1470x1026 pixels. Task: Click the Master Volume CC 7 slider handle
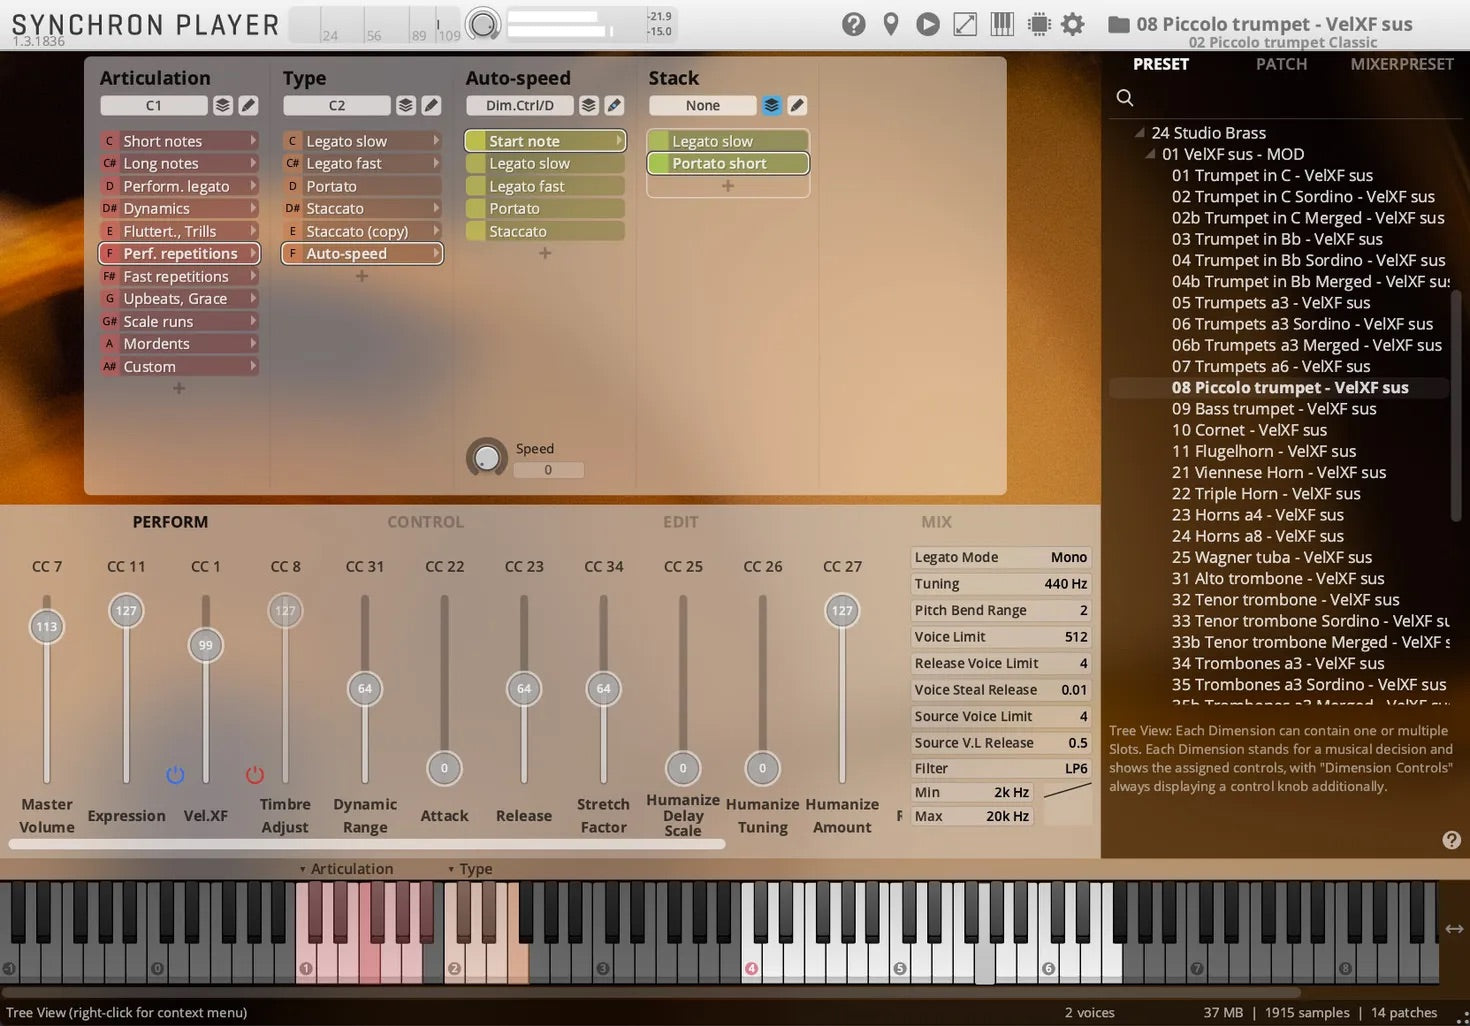pos(47,627)
